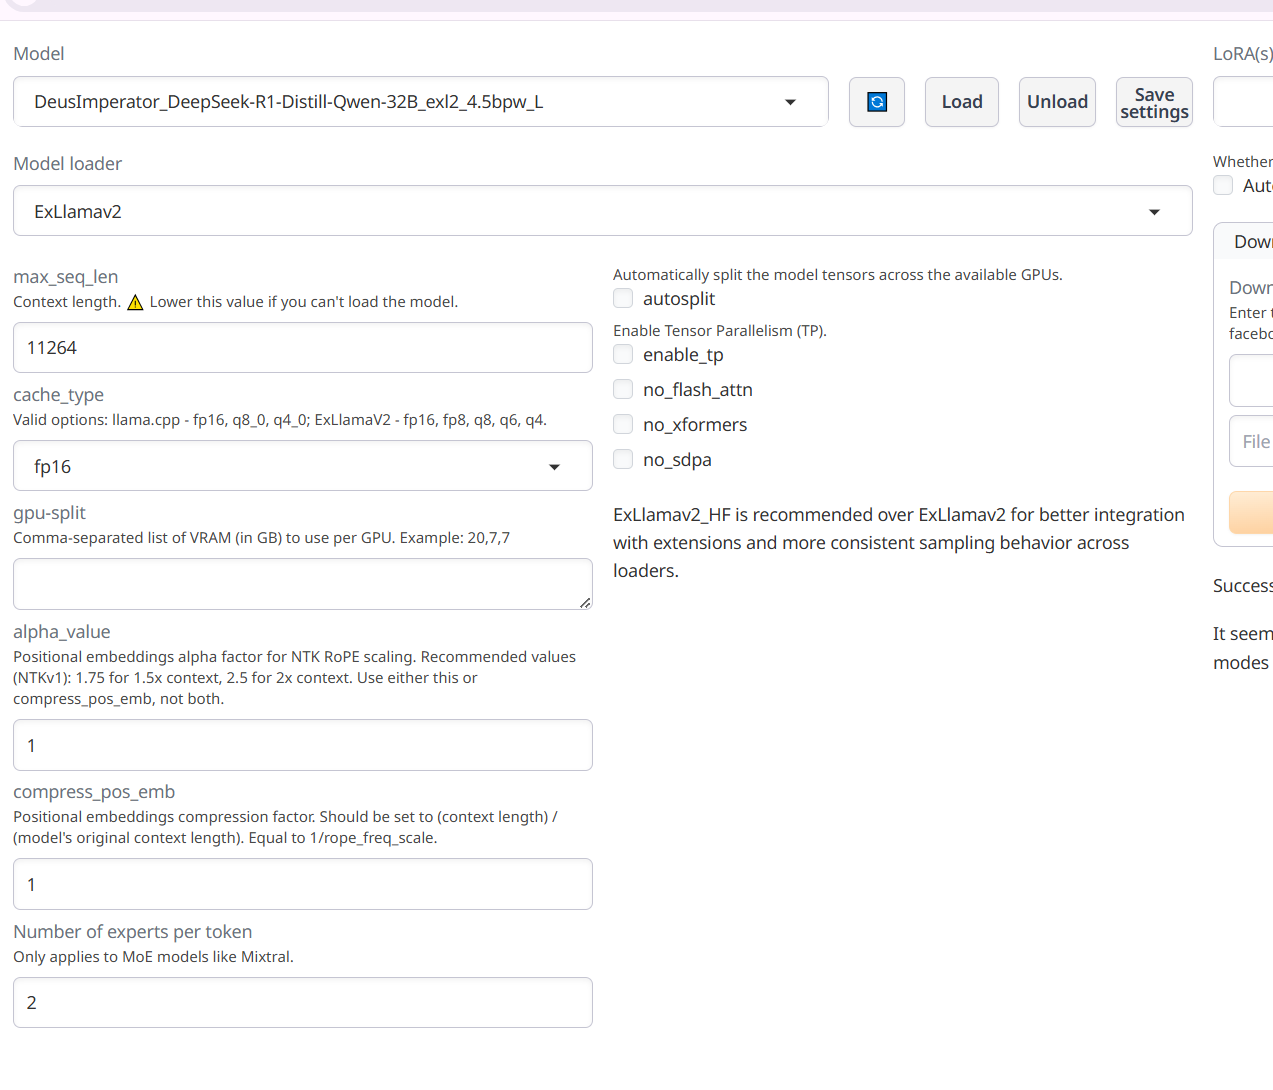1273x1090 pixels.
Task: Enable the autosplit checkbox
Action: 623,299
